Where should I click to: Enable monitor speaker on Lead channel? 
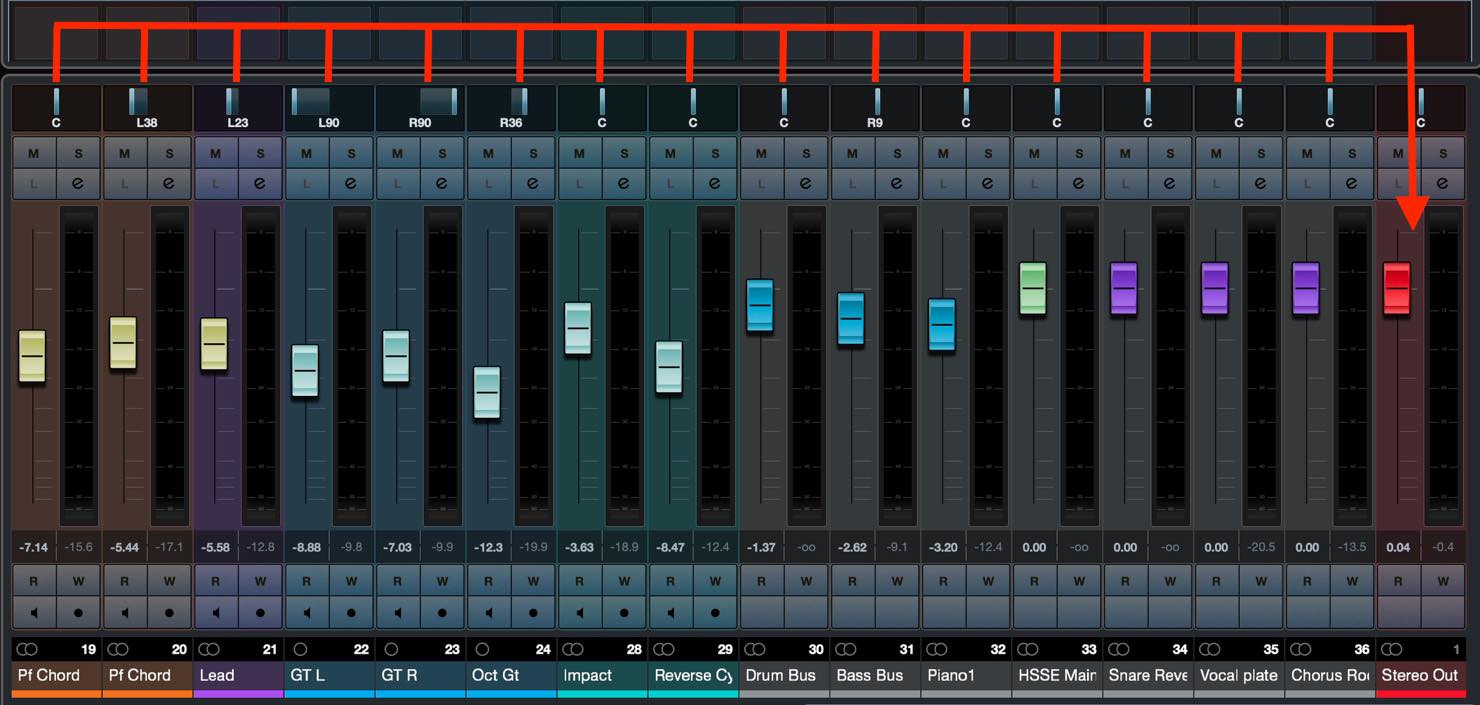216,612
